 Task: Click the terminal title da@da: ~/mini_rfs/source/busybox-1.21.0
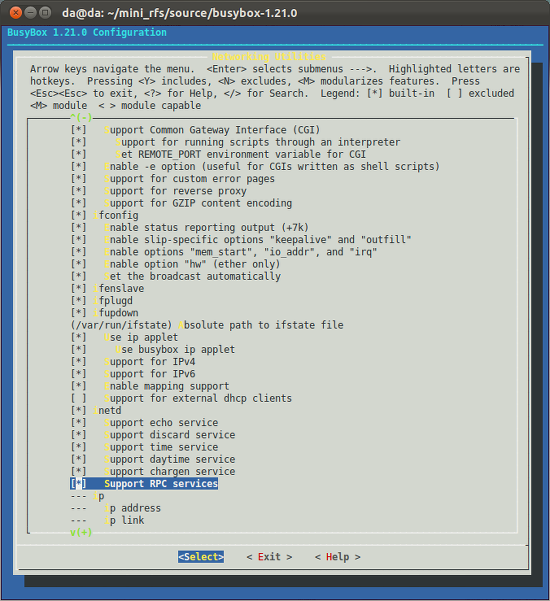pos(179,13)
